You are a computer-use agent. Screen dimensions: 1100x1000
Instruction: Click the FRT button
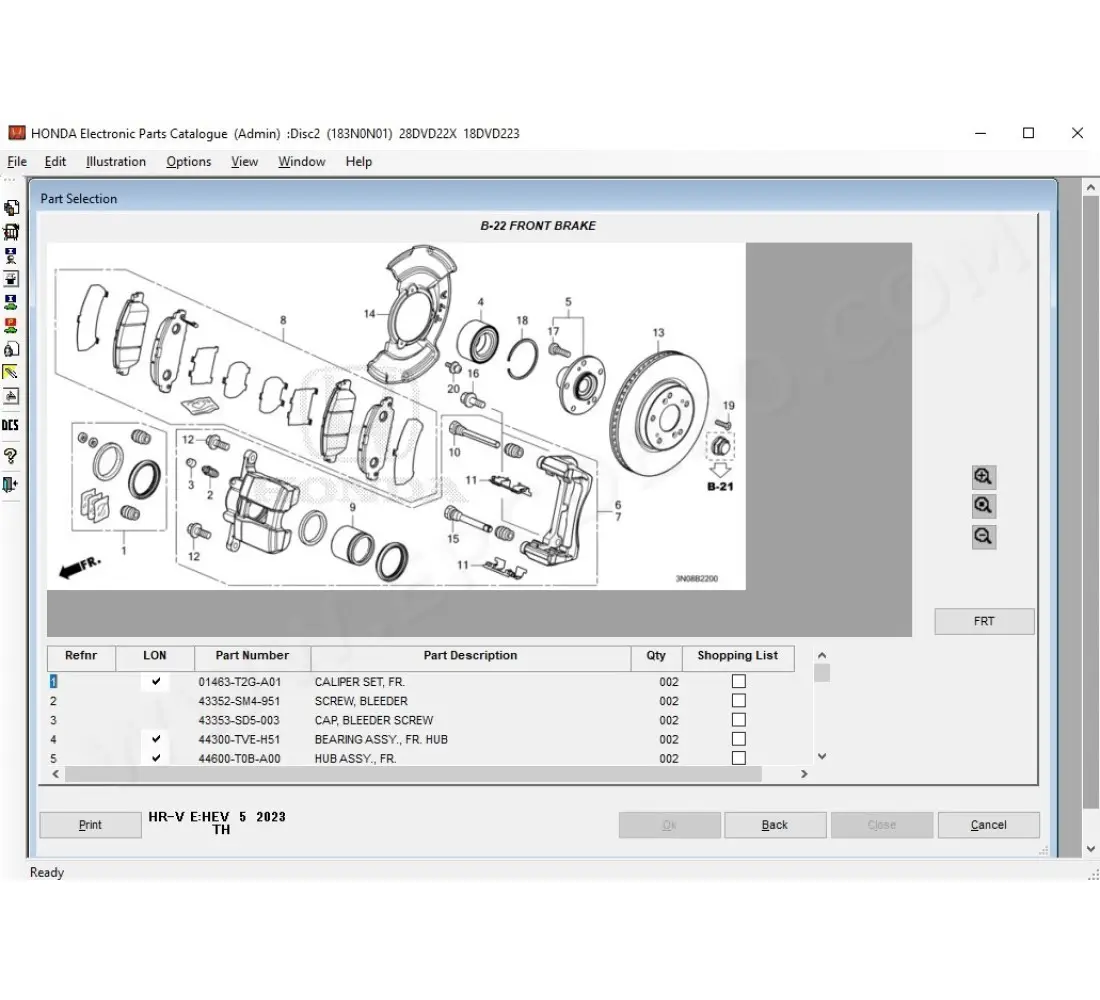(984, 621)
